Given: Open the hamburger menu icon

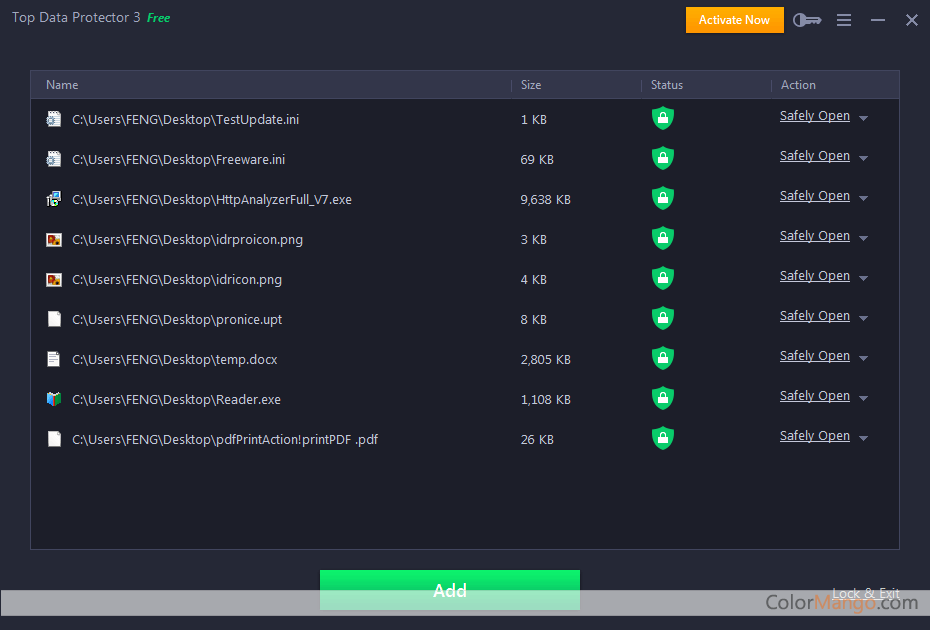Looking at the screenshot, I should click(844, 20).
